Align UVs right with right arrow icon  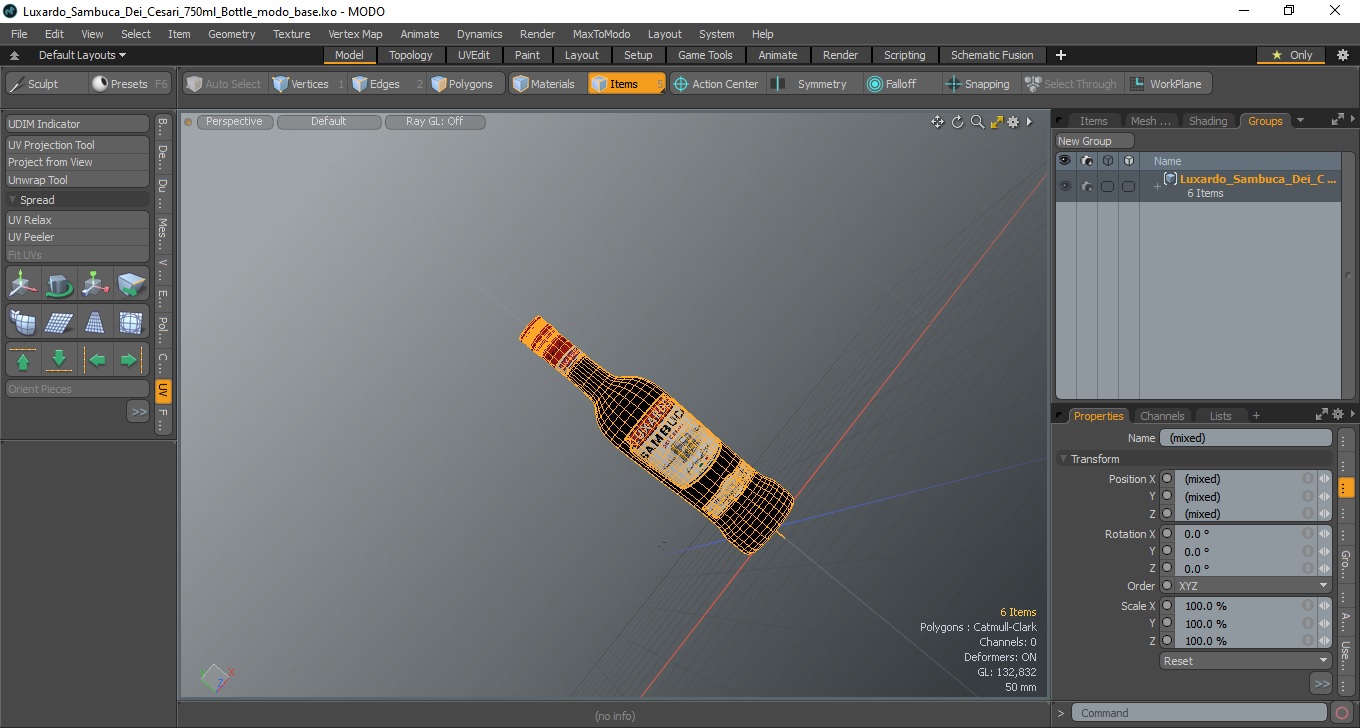(132, 360)
